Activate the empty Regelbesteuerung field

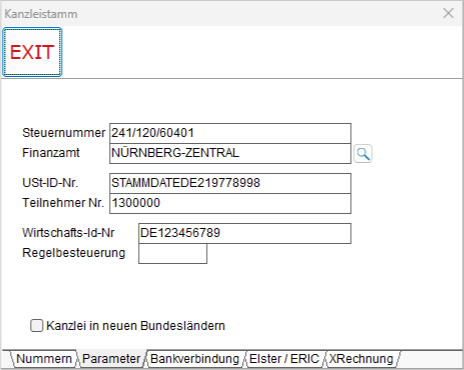point(173,253)
